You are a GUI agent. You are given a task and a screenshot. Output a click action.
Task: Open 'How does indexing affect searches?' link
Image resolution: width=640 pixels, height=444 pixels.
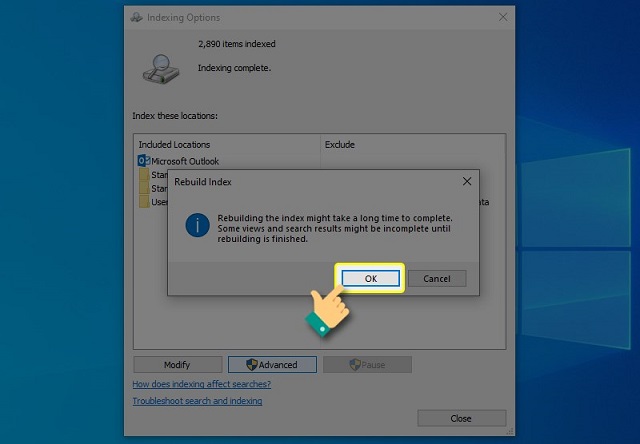(x=202, y=384)
